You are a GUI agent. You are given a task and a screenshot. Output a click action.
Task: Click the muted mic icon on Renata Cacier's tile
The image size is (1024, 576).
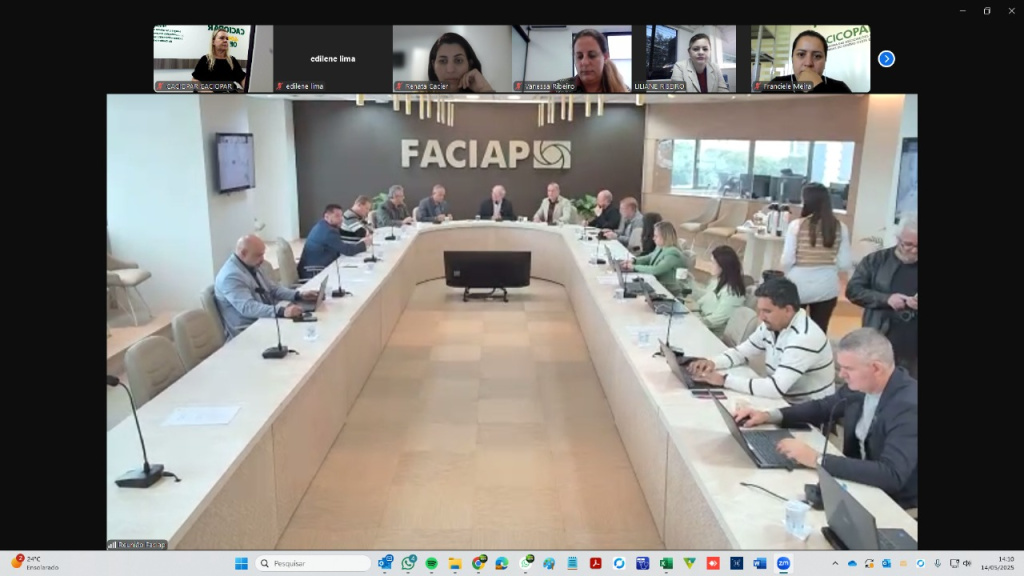click(400, 85)
